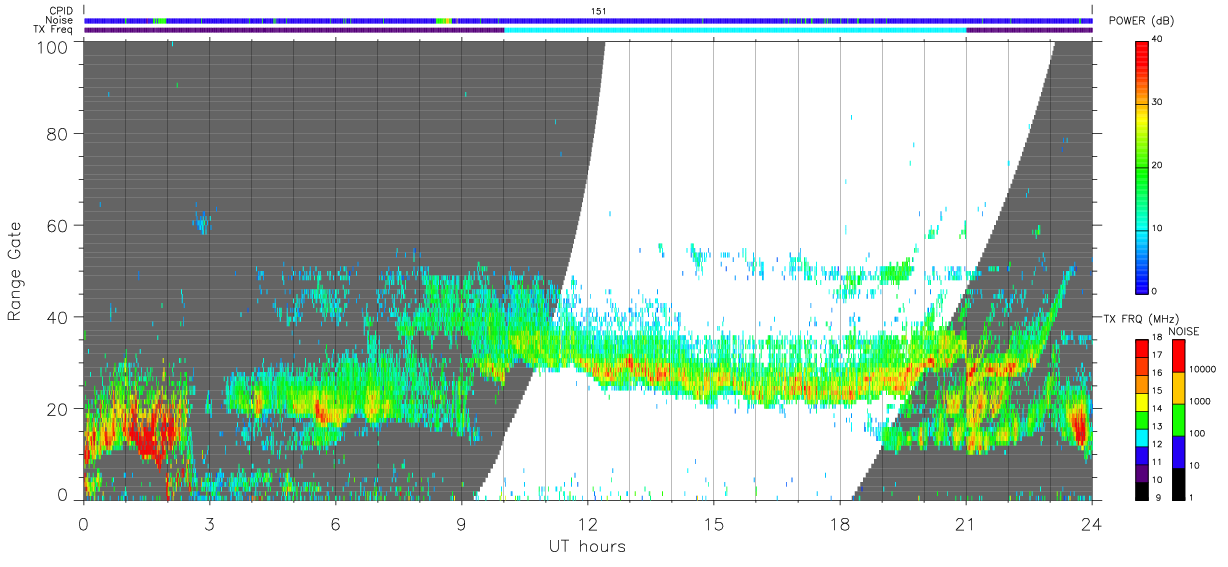Screen dimensions: 1228x567
Task: Click the 100 range gate axis label
Action: pyautogui.click(x=52, y=47)
